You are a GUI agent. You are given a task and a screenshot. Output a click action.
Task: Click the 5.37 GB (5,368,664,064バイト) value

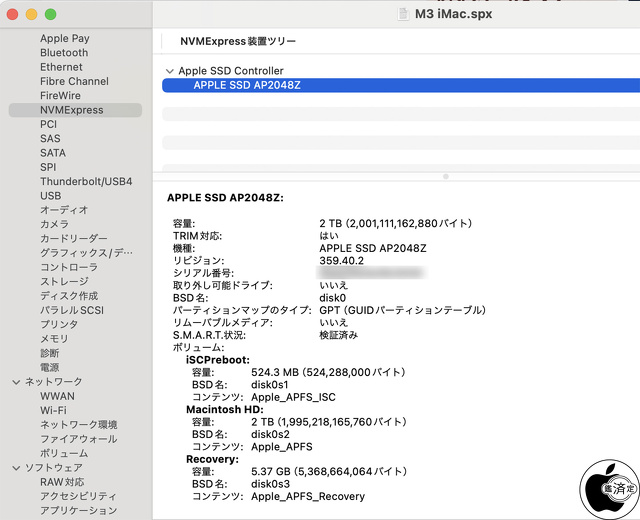pos(329,471)
